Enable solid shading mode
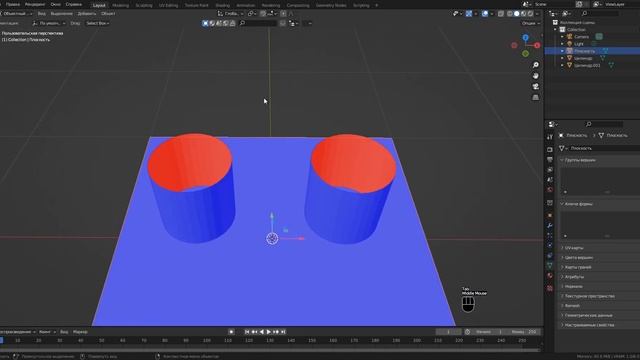Image resolution: width=640 pixels, height=360 pixels. tap(517, 13)
